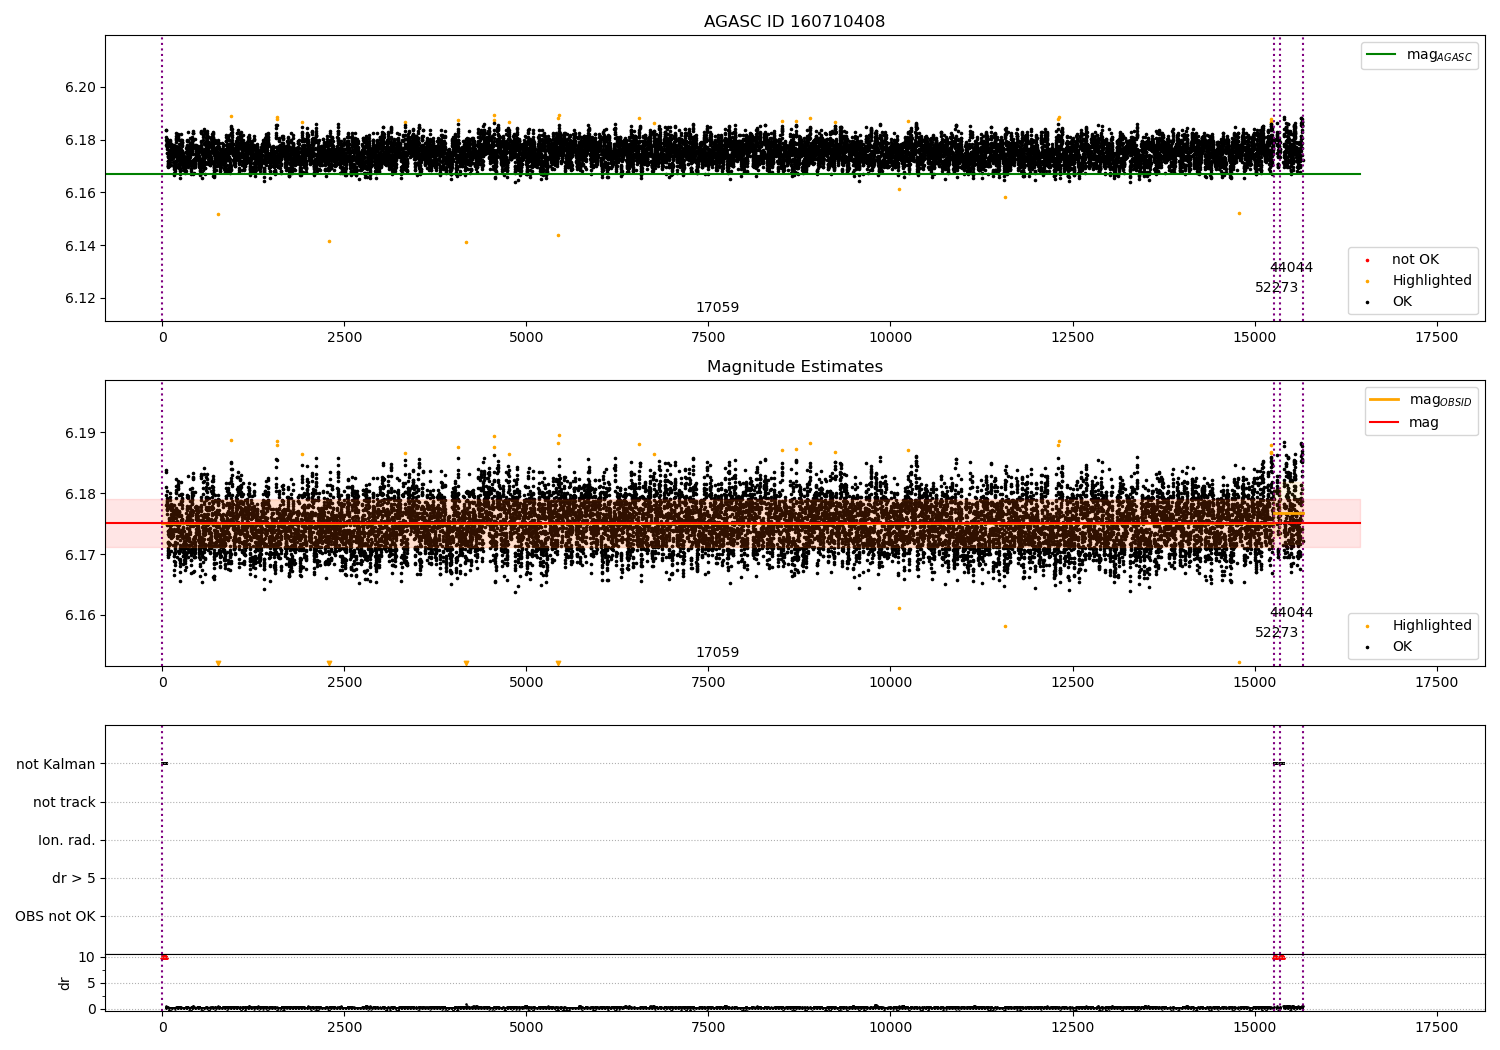The width and height of the screenshot is (1500, 1050).
Task: Click the '6.12' y-axis tick label
Action: pos(81,299)
